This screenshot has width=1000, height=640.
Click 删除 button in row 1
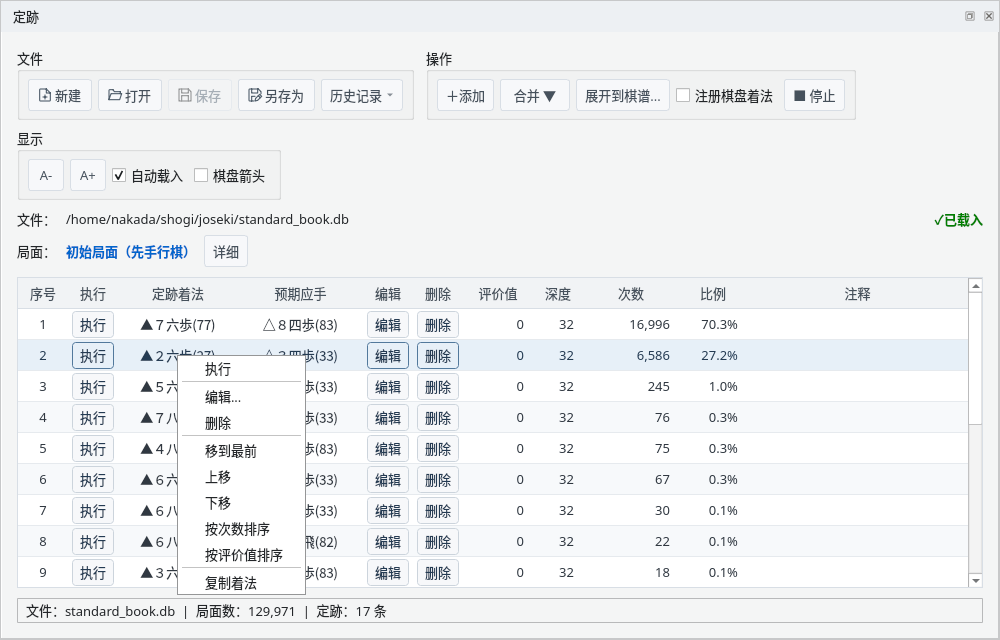coord(438,325)
